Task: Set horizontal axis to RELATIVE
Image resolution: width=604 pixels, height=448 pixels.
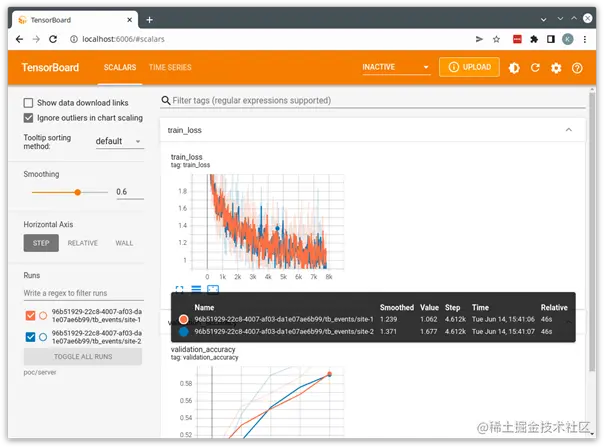Action: [x=83, y=243]
